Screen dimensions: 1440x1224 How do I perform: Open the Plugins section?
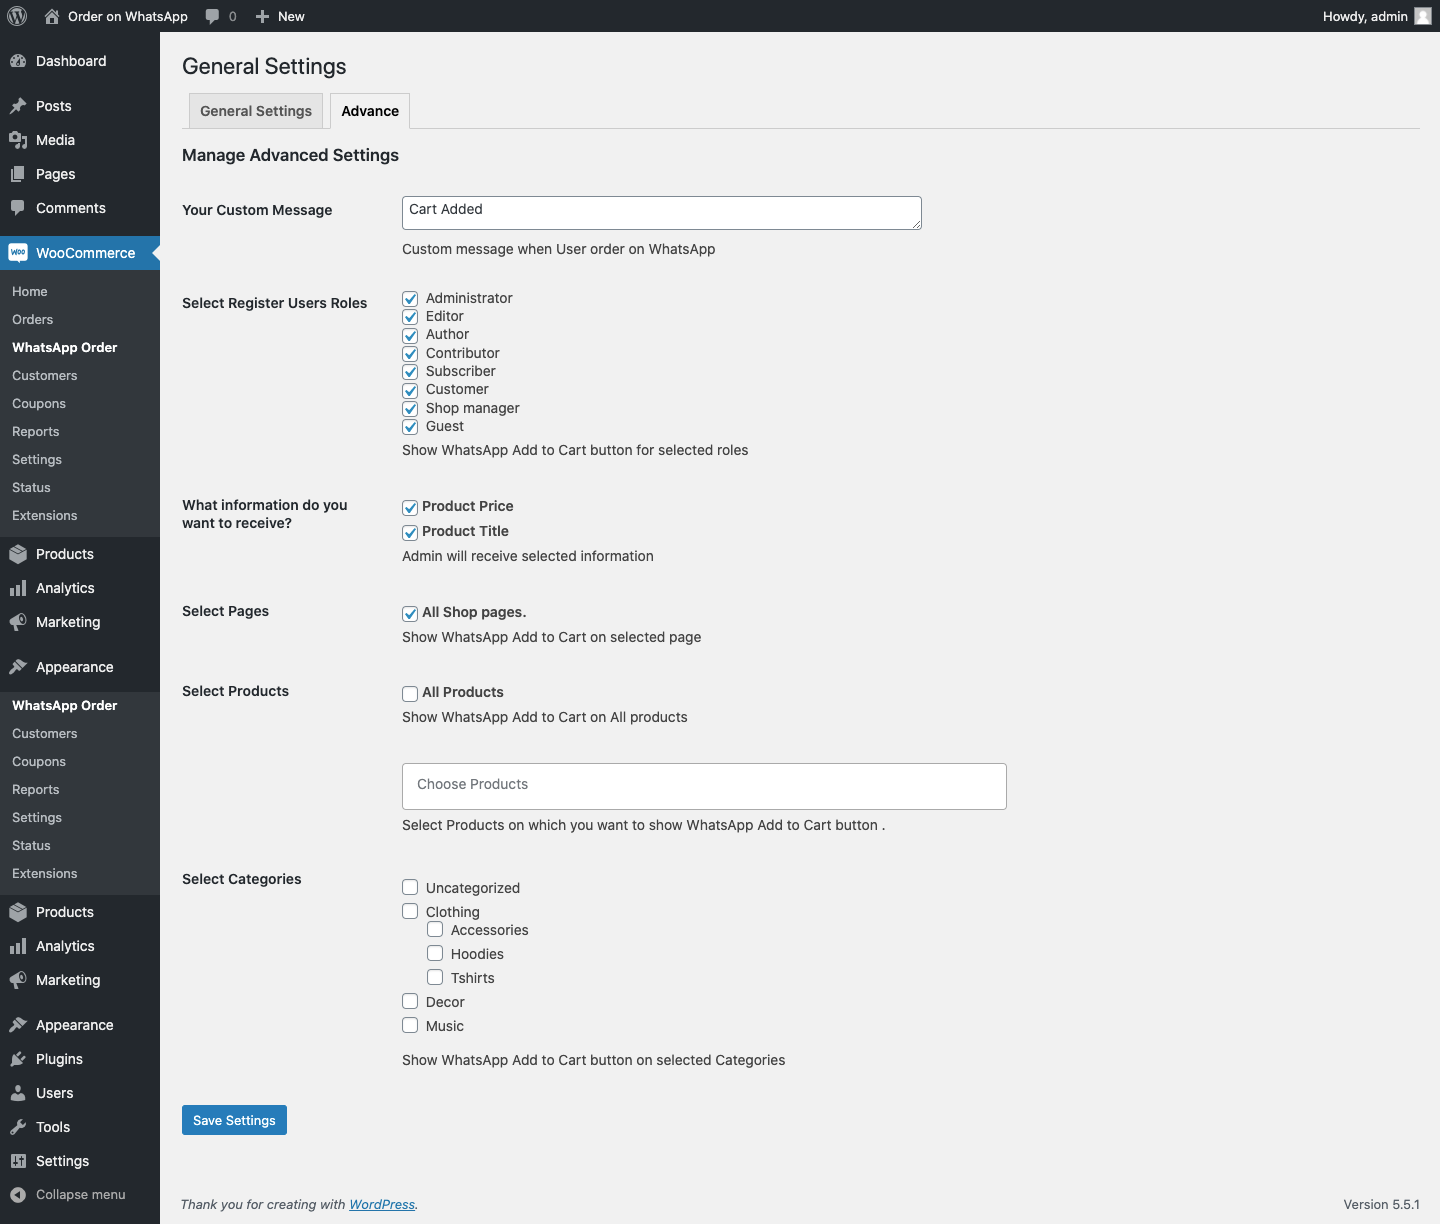(x=57, y=1059)
